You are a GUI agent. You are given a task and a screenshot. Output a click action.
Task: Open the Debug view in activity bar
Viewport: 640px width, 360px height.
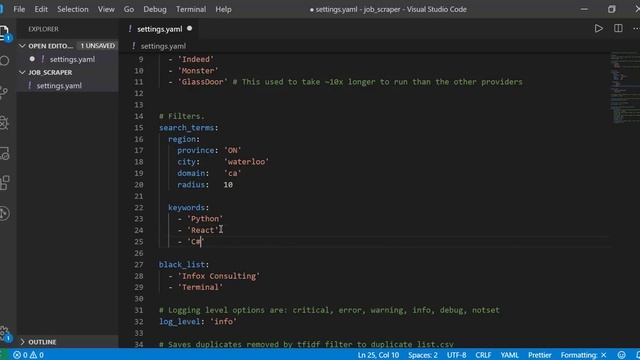4,123
